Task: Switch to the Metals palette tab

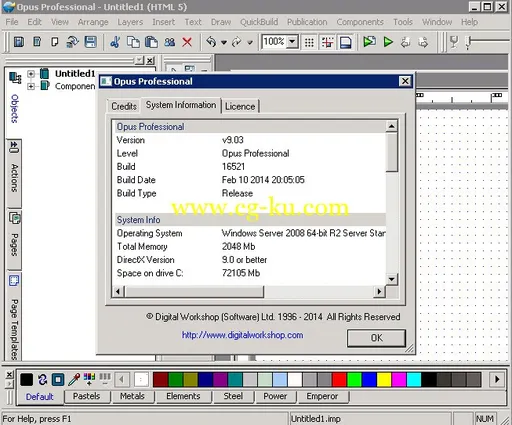Action: click(x=132, y=396)
